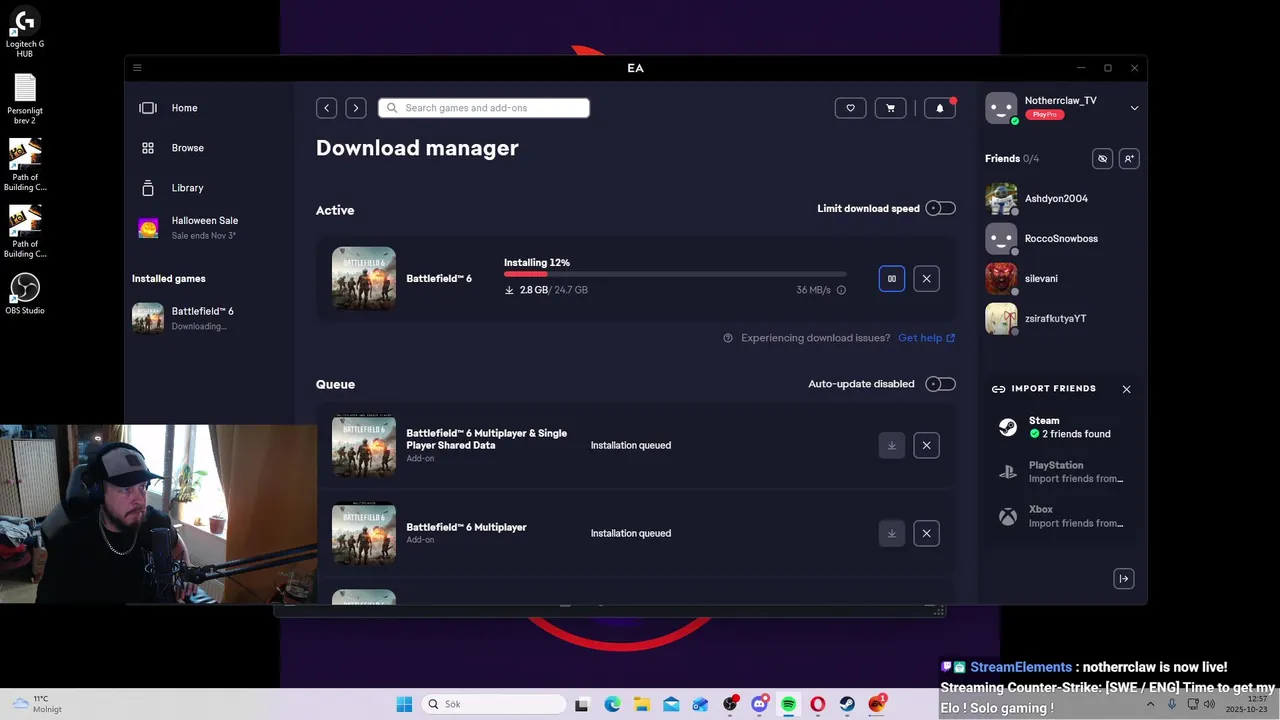Start download for Battlefield 6 Multiplayer add-on
Image resolution: width=1280 pixels, height=720 pixels.
892,533
